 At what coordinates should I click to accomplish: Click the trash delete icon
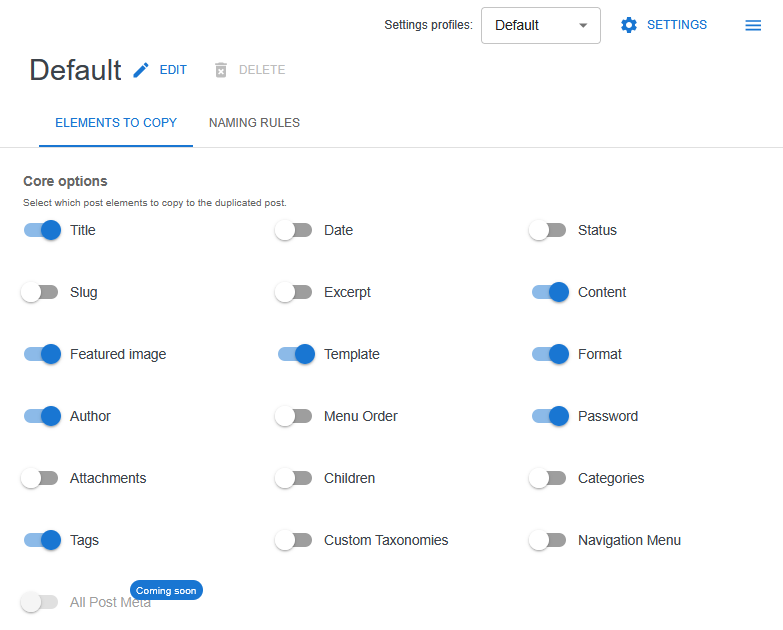click(221, 70)
